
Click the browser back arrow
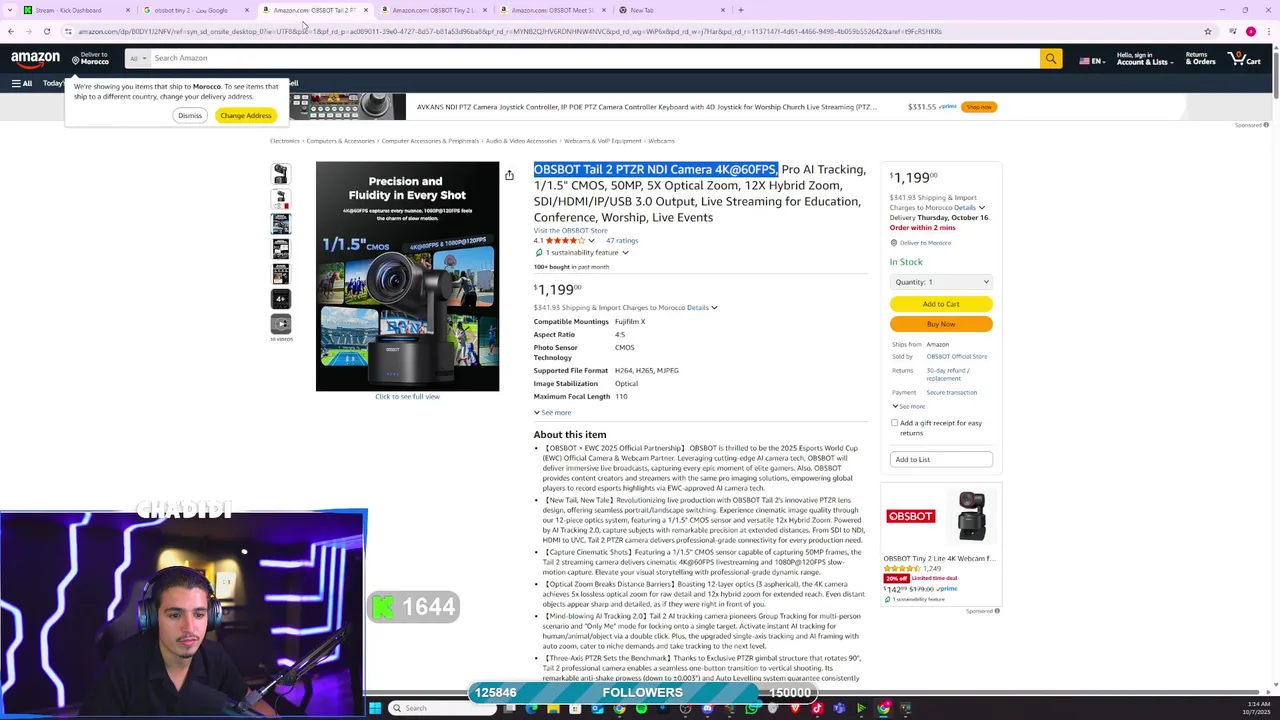click(x=11, y=31)
